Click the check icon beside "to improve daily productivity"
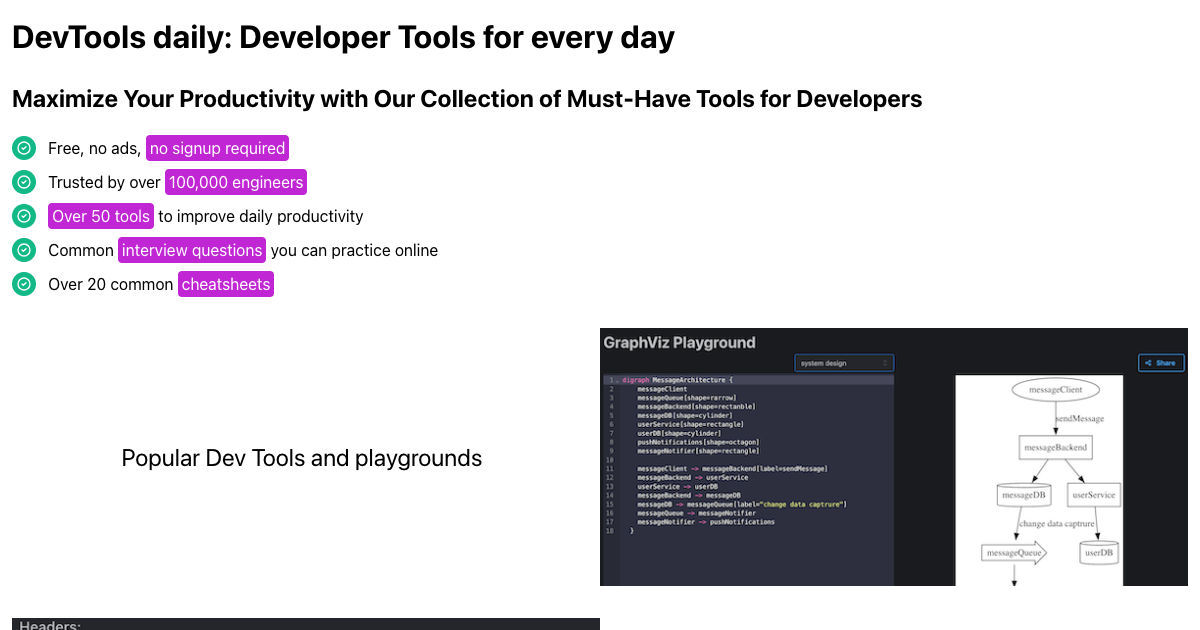The width and height of the screenshot is (1200, 630). point(24,216)
